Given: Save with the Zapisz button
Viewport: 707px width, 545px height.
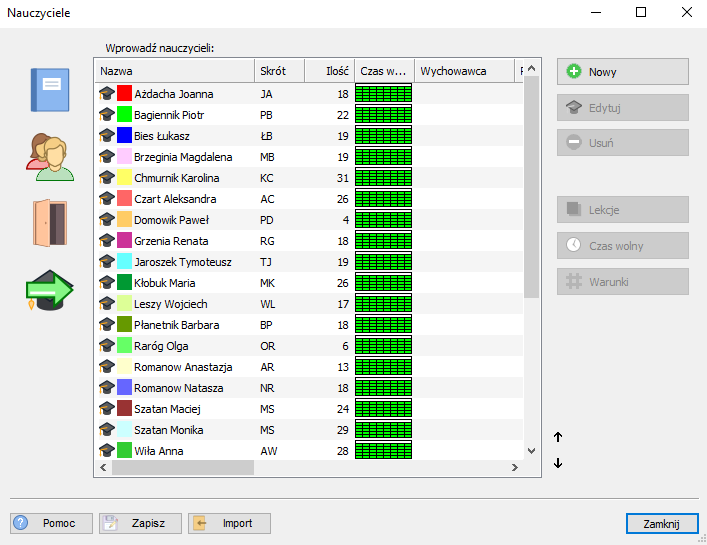Looking at the screenshot, I should click(x=140, y=524).
